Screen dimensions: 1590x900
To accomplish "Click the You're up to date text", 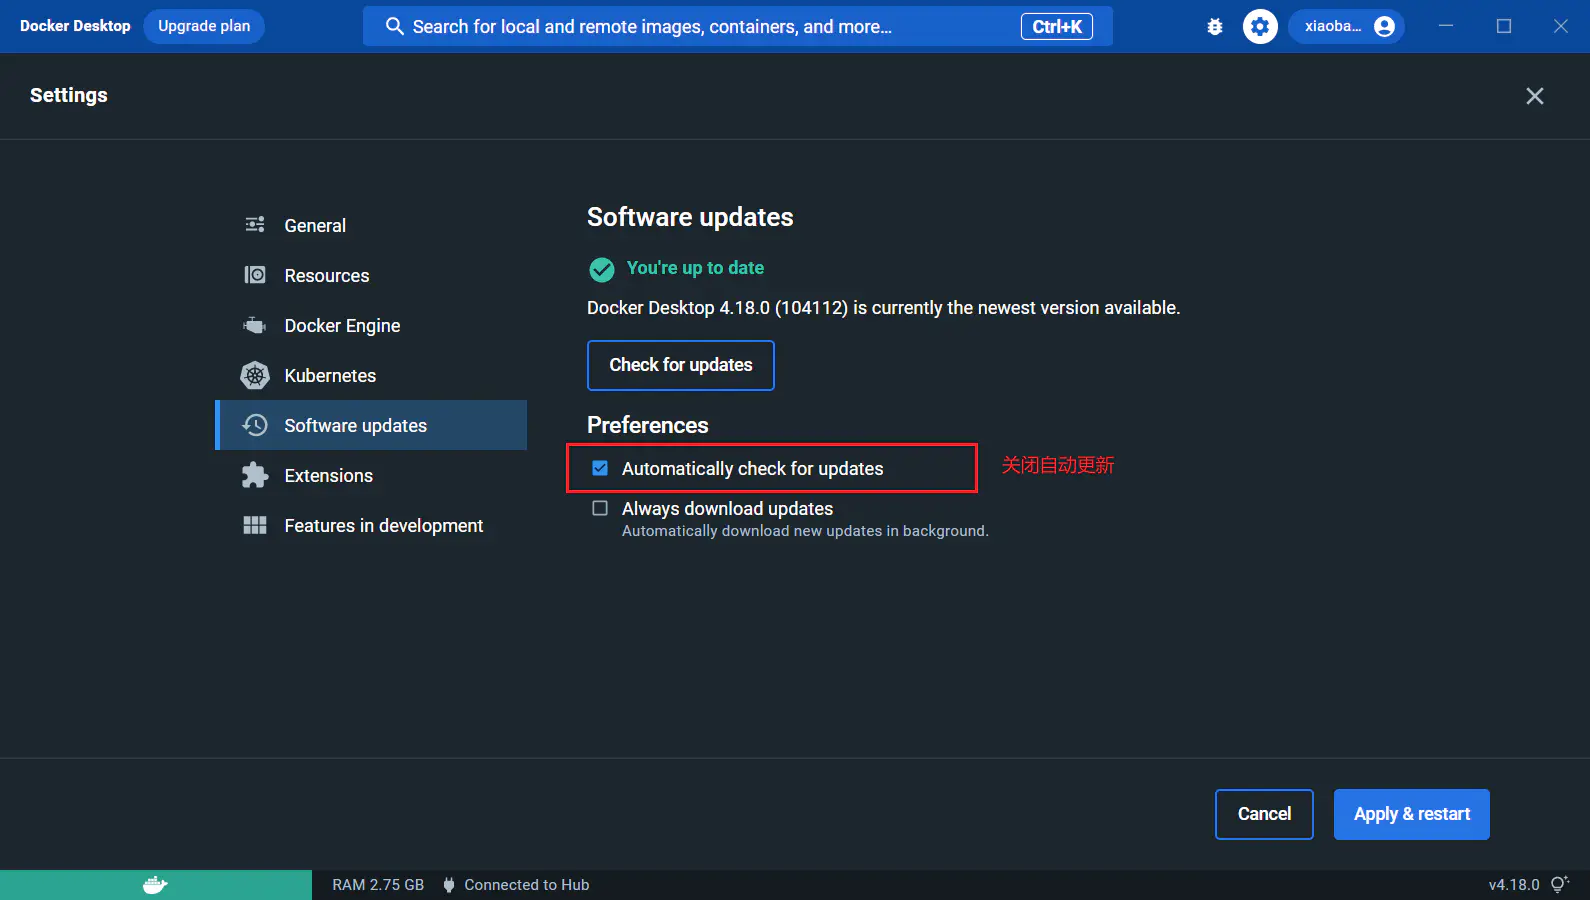I will (x=695, y=268).
